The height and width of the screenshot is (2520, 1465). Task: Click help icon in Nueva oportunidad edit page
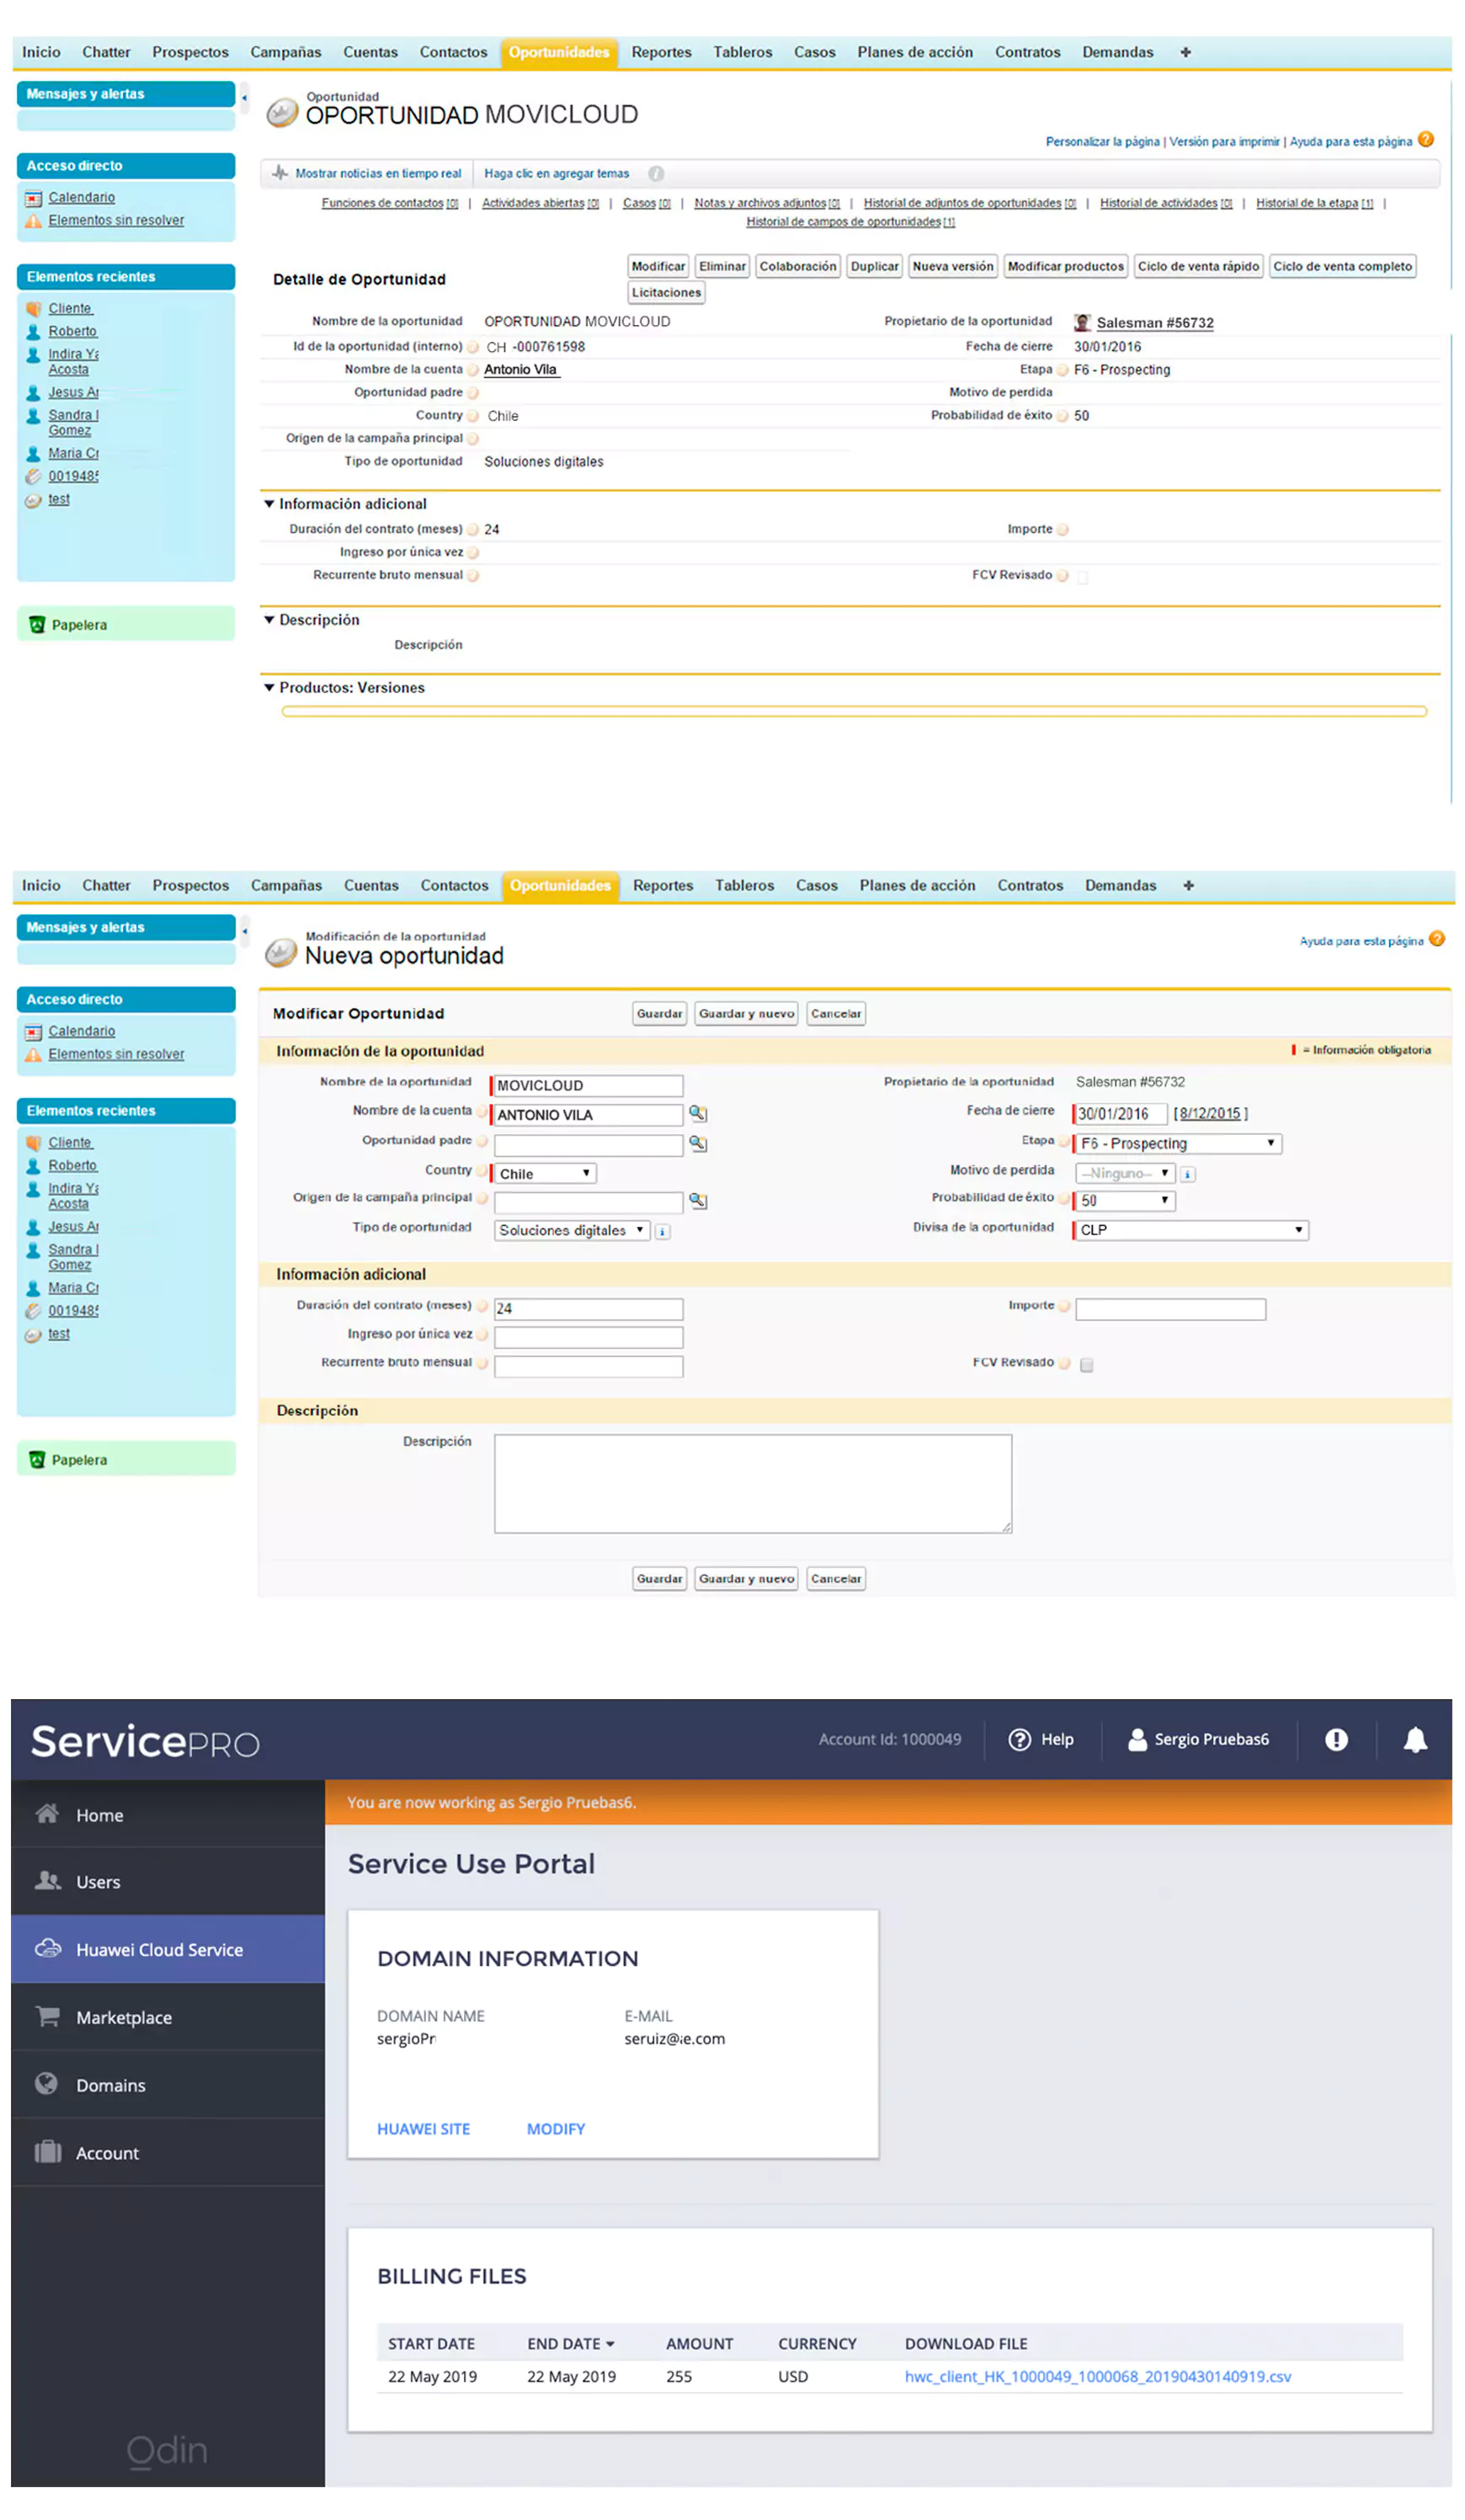(1436, 938)
